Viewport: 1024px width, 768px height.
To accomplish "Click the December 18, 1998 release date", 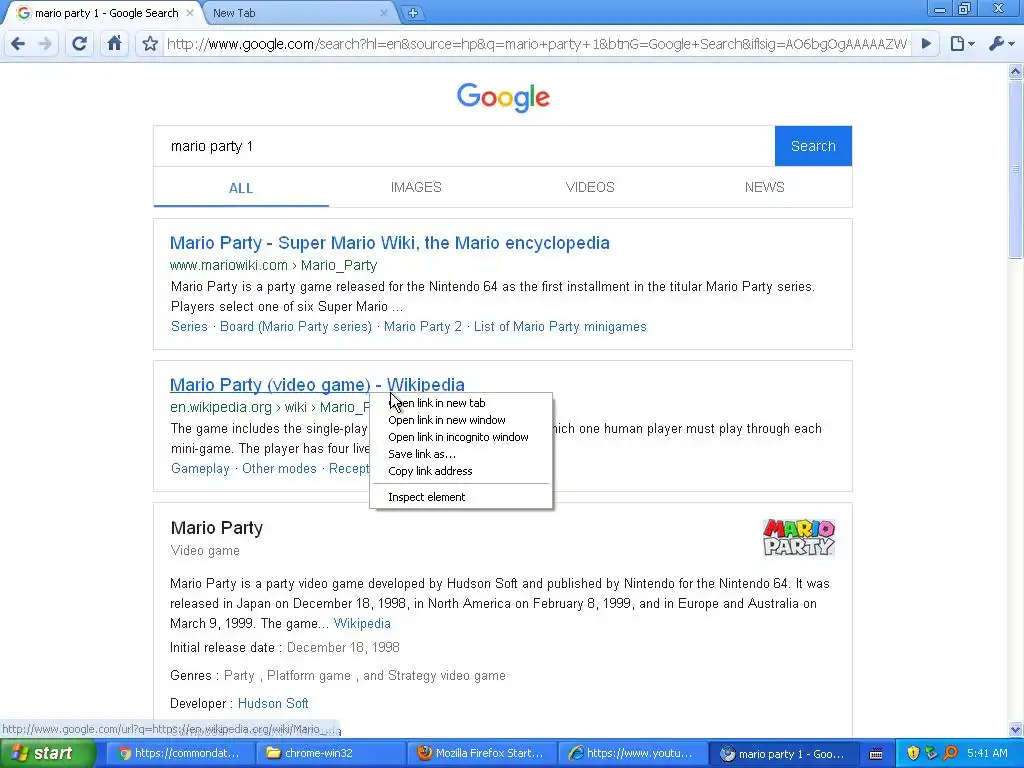I will click(343, 648).
